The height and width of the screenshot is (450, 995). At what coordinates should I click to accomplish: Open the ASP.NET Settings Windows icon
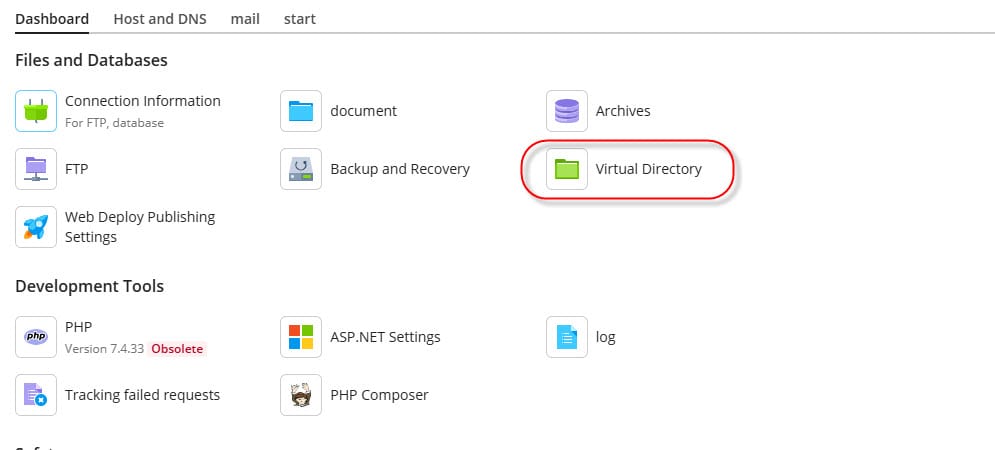pyautogui.click(x=301, y=337)
